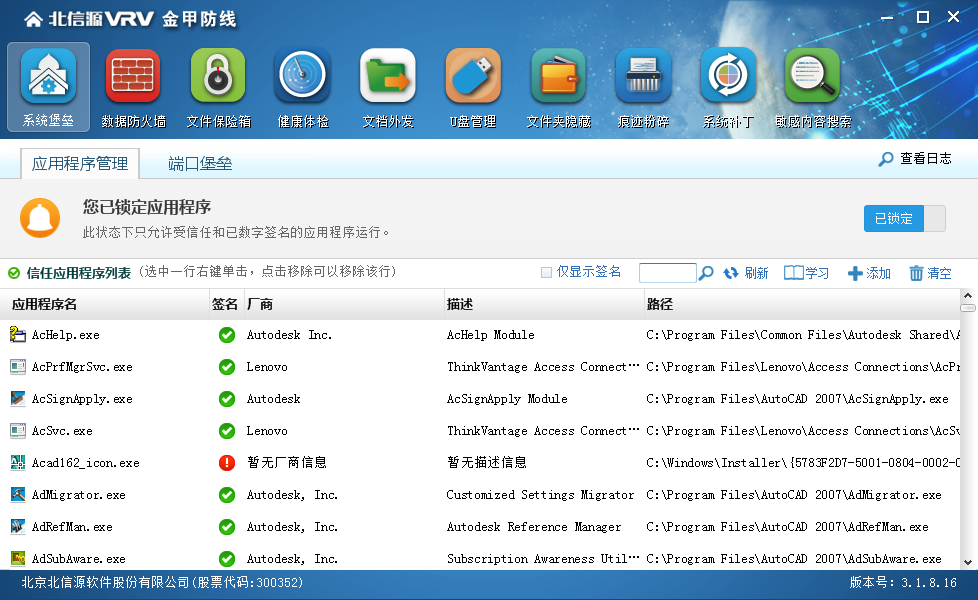Click green check beside 信任应用程序列表

14,273
